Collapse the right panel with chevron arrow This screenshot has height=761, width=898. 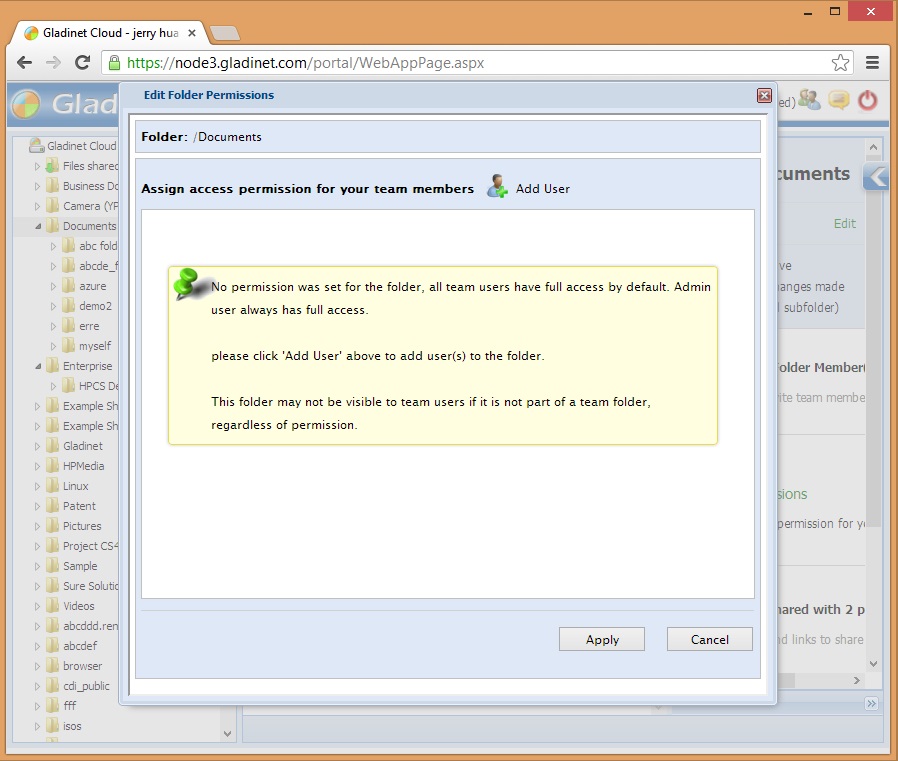click(876, 177)
